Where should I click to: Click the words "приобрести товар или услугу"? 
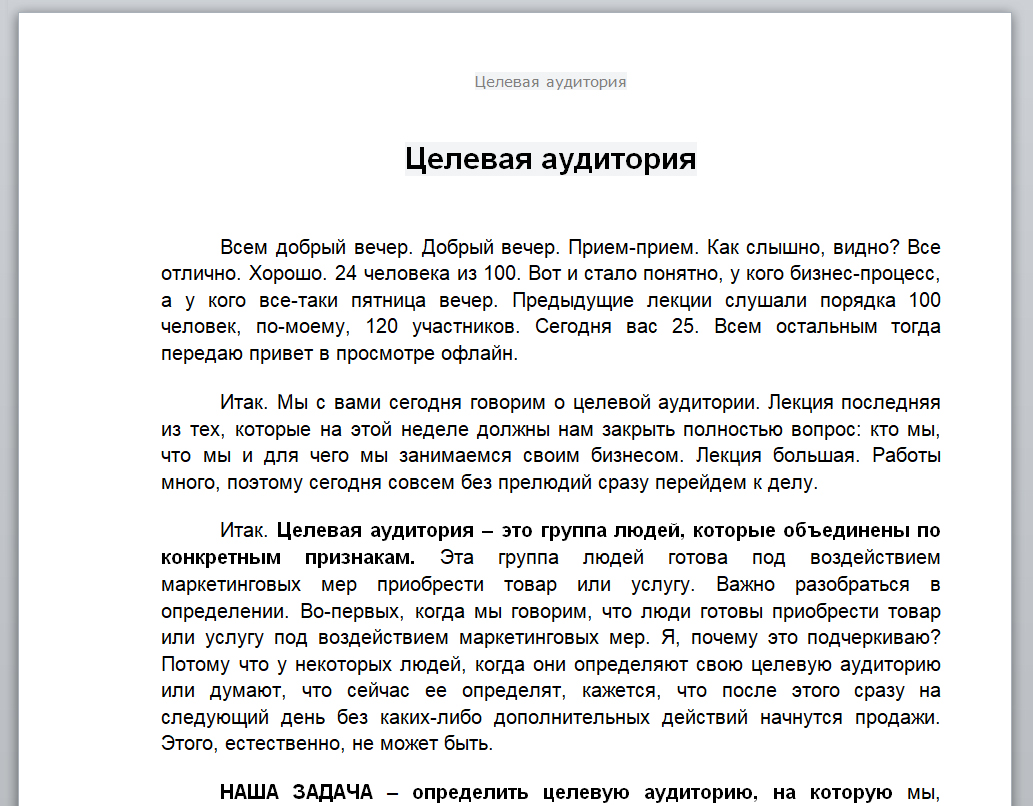point(536,585)
